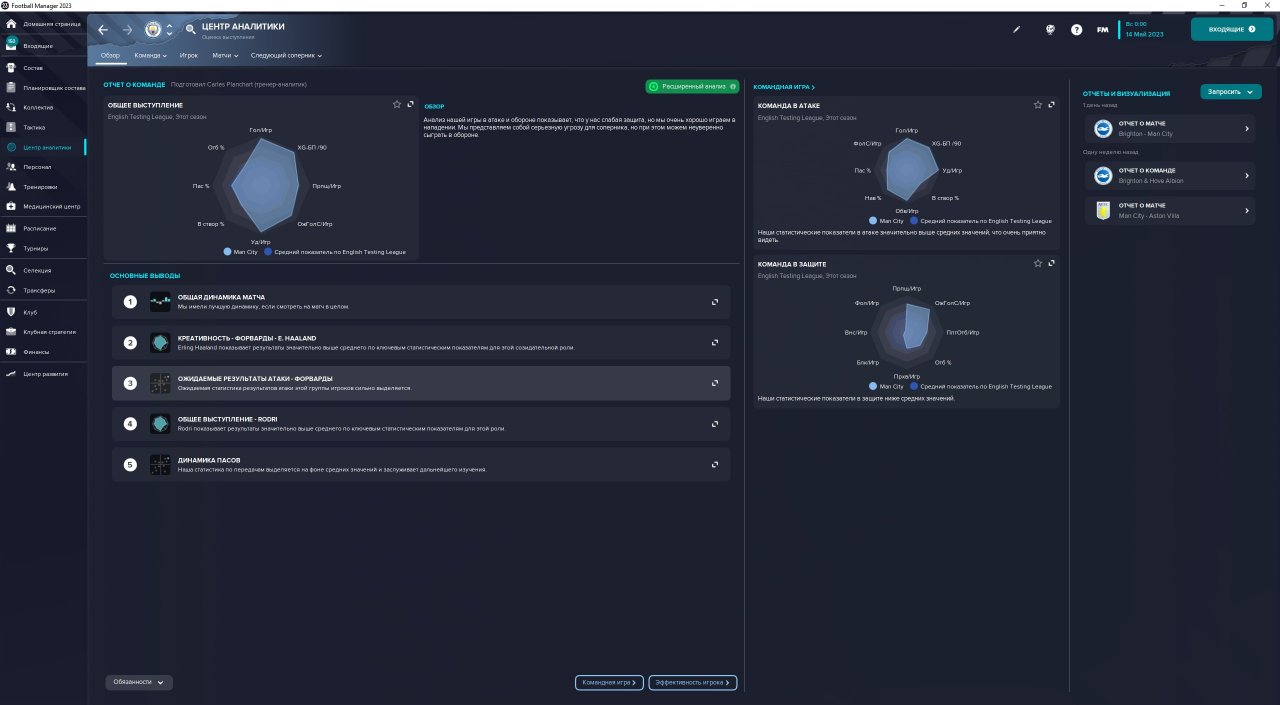Open the Запросить dropdown
This screenshot has width=1280, height=705.
(x=1230, y=92)
